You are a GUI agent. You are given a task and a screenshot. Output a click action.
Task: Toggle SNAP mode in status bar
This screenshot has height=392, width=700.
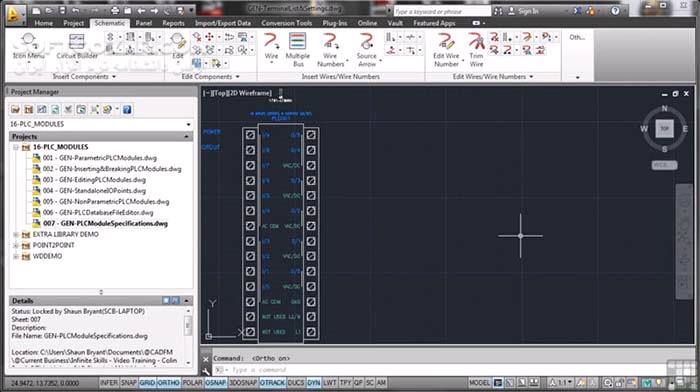(x=129, y=383)
